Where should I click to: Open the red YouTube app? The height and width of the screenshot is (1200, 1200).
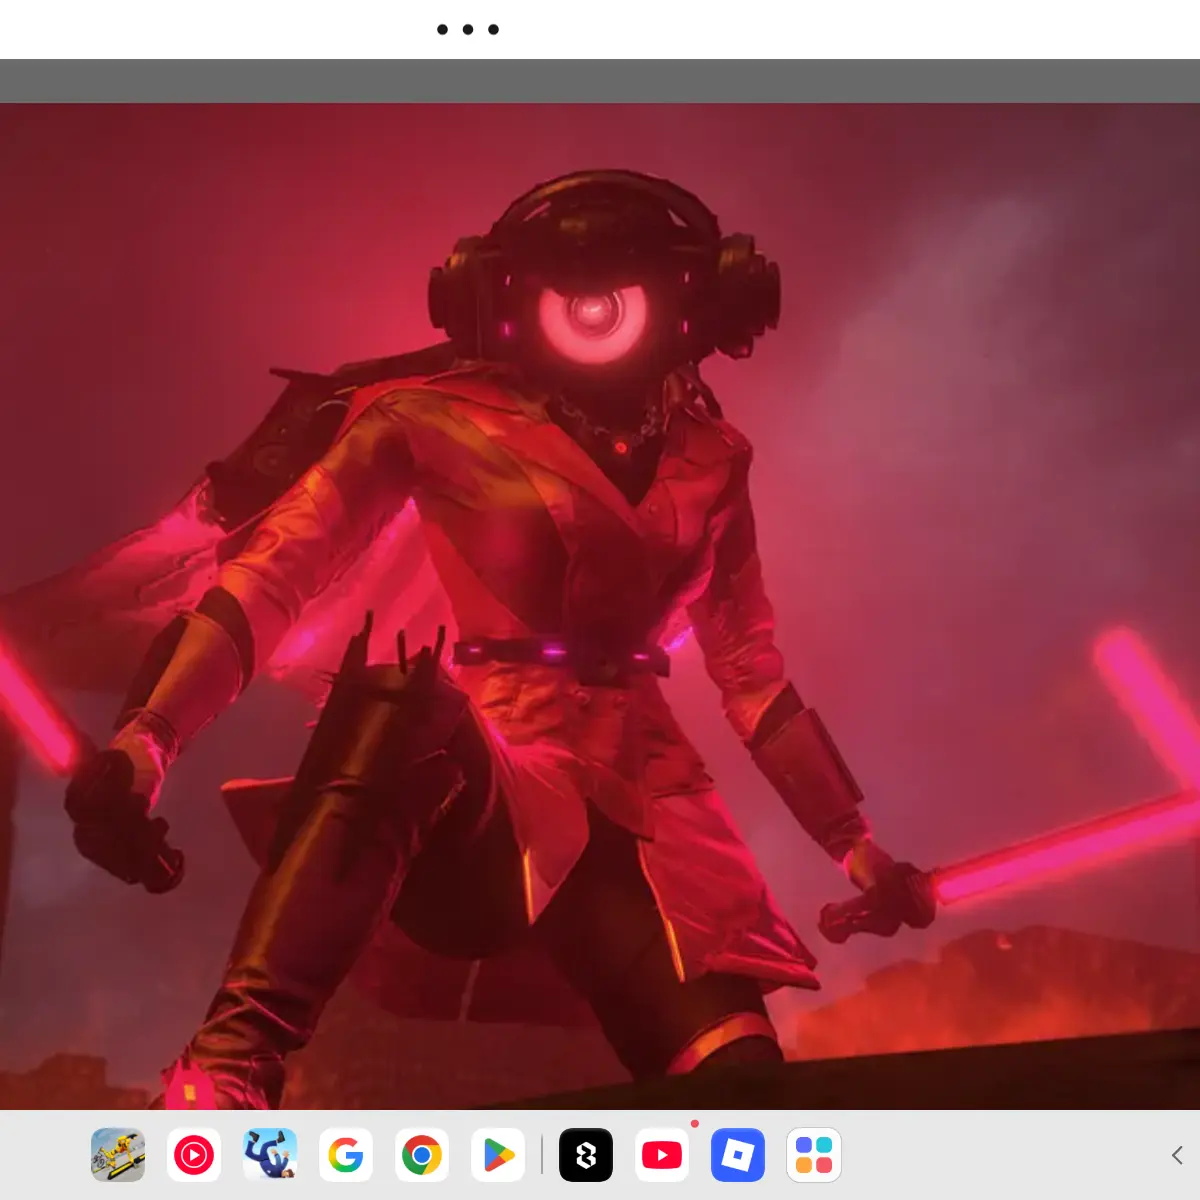point(662,1155)
